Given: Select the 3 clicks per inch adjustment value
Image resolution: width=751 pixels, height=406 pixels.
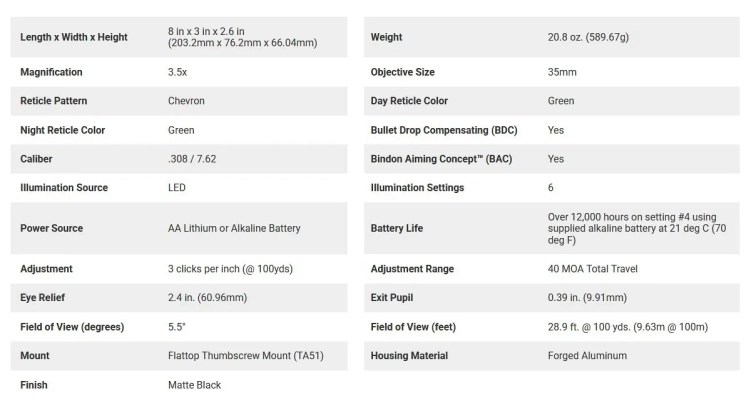Looking at the screenshot, I should [230, 269].
